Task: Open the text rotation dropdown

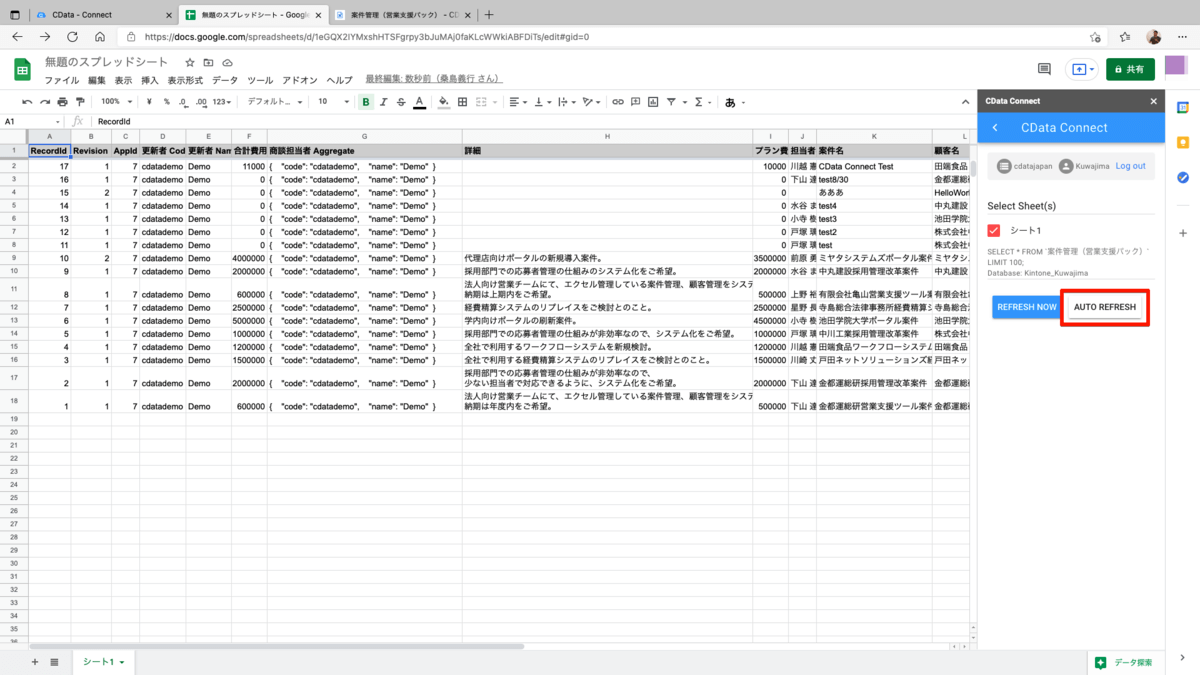Action: 591,102
